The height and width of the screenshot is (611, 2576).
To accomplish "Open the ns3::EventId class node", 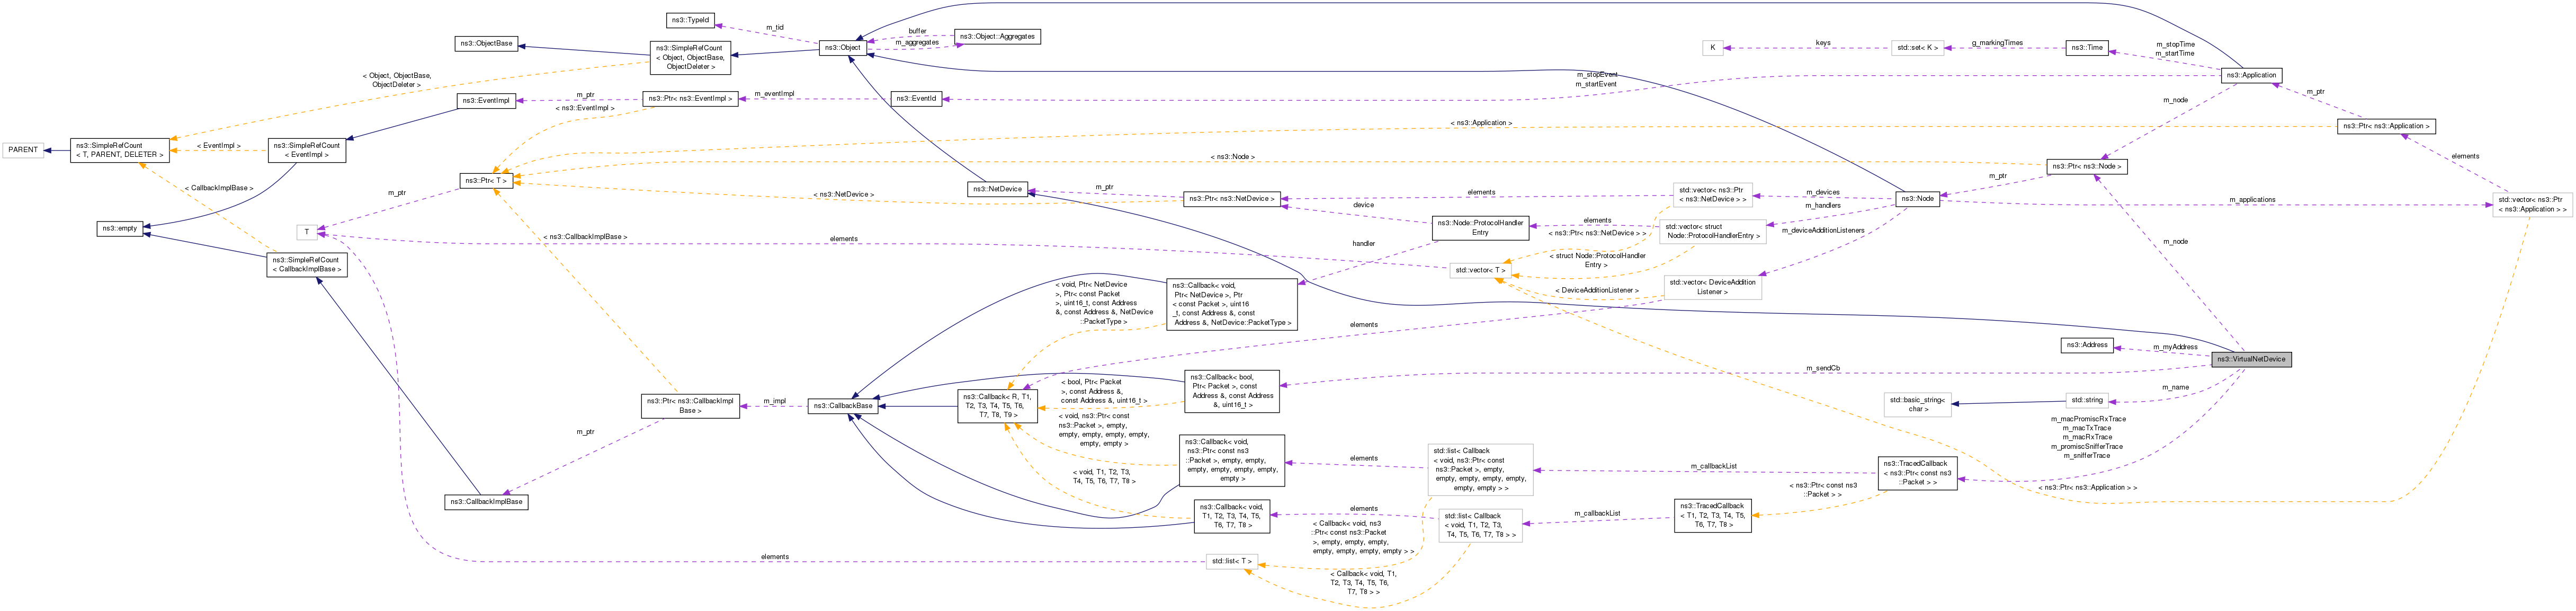I will [916, 98].
